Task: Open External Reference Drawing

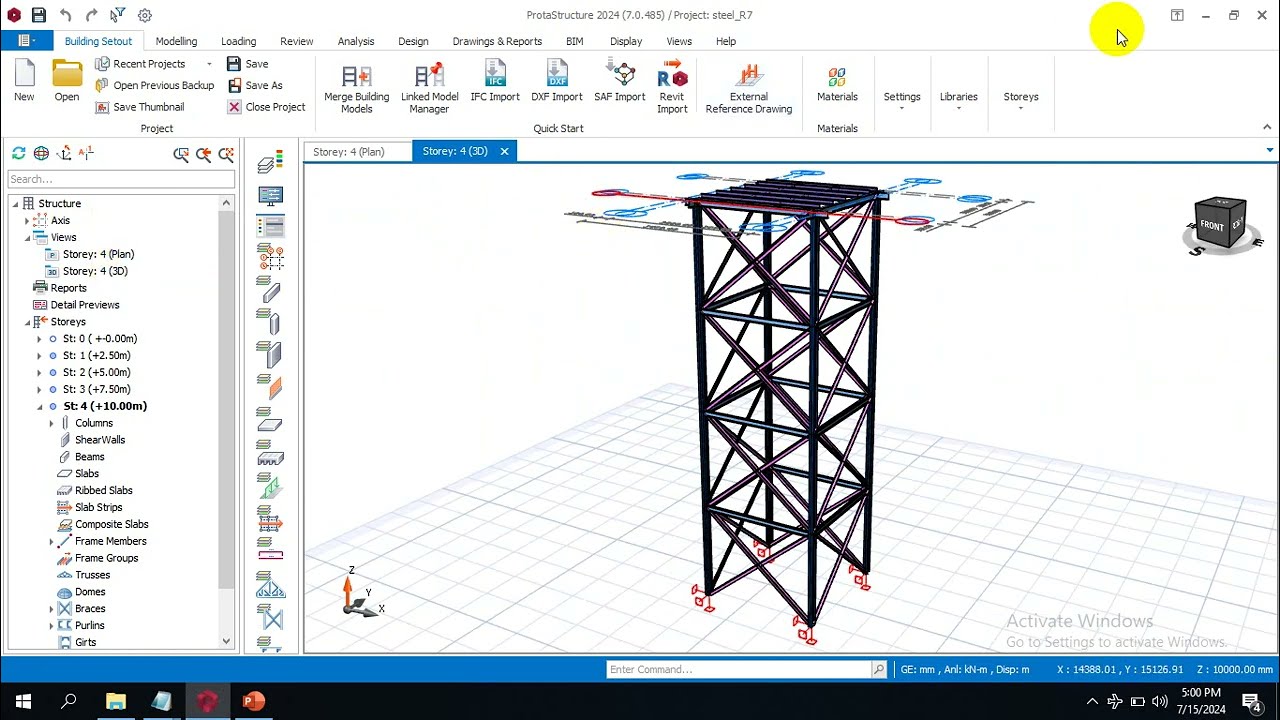Action: point(749,88)
